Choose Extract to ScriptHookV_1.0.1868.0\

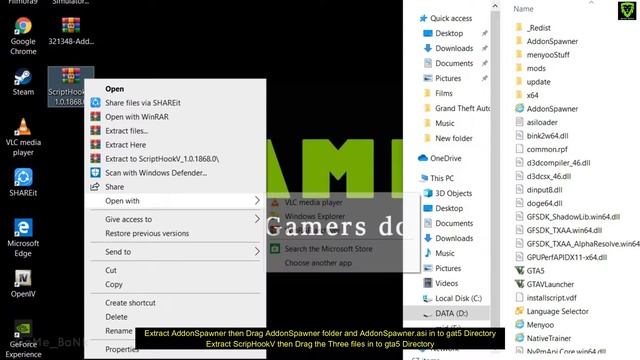coord(162,159)
